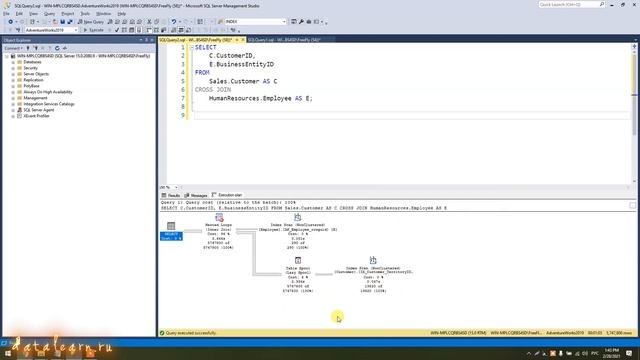Click the New Query toolbar button

[91, 22]
